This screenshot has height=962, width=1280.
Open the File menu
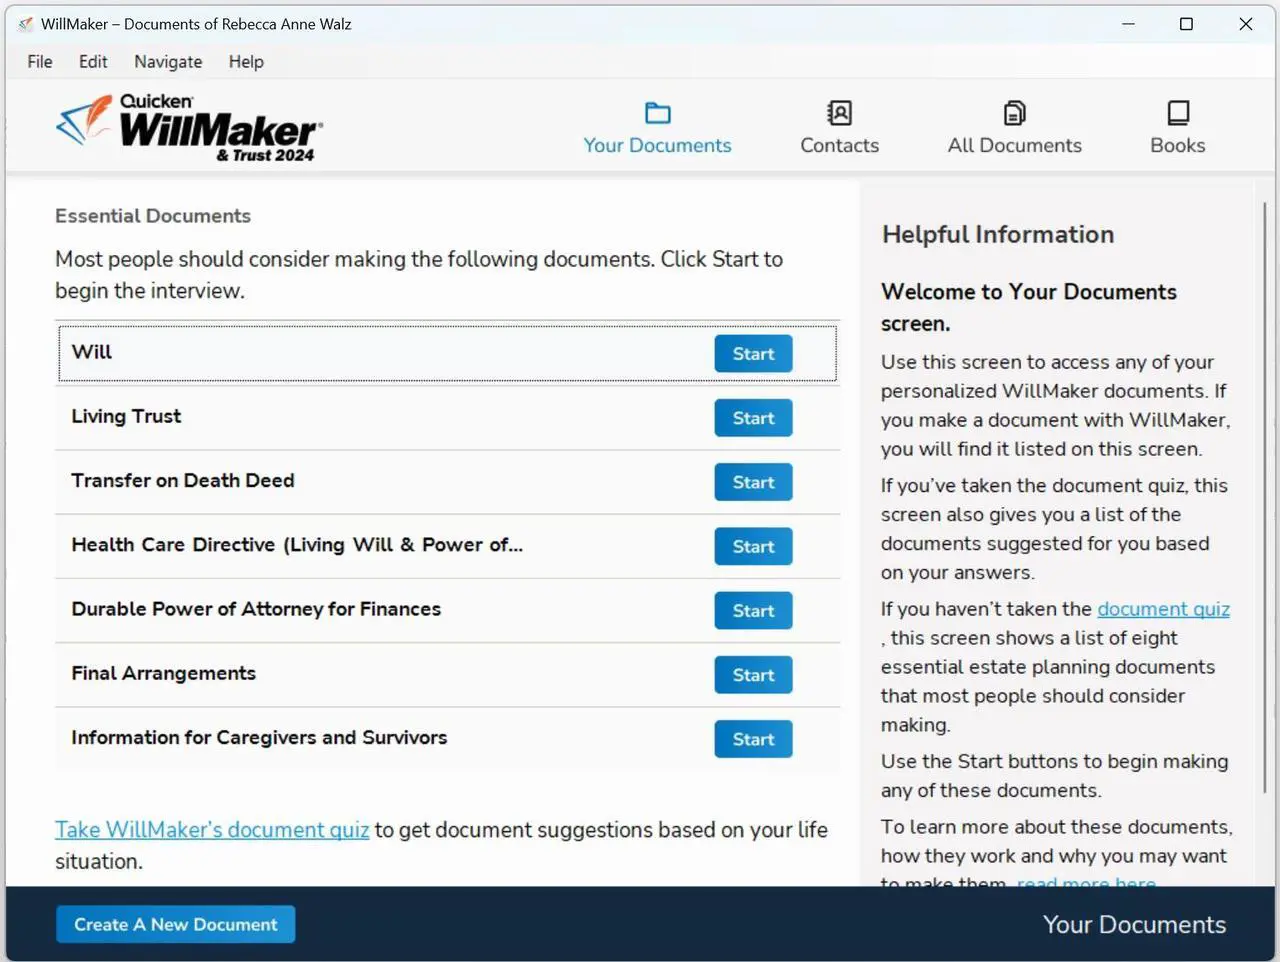tap(40, 62)
